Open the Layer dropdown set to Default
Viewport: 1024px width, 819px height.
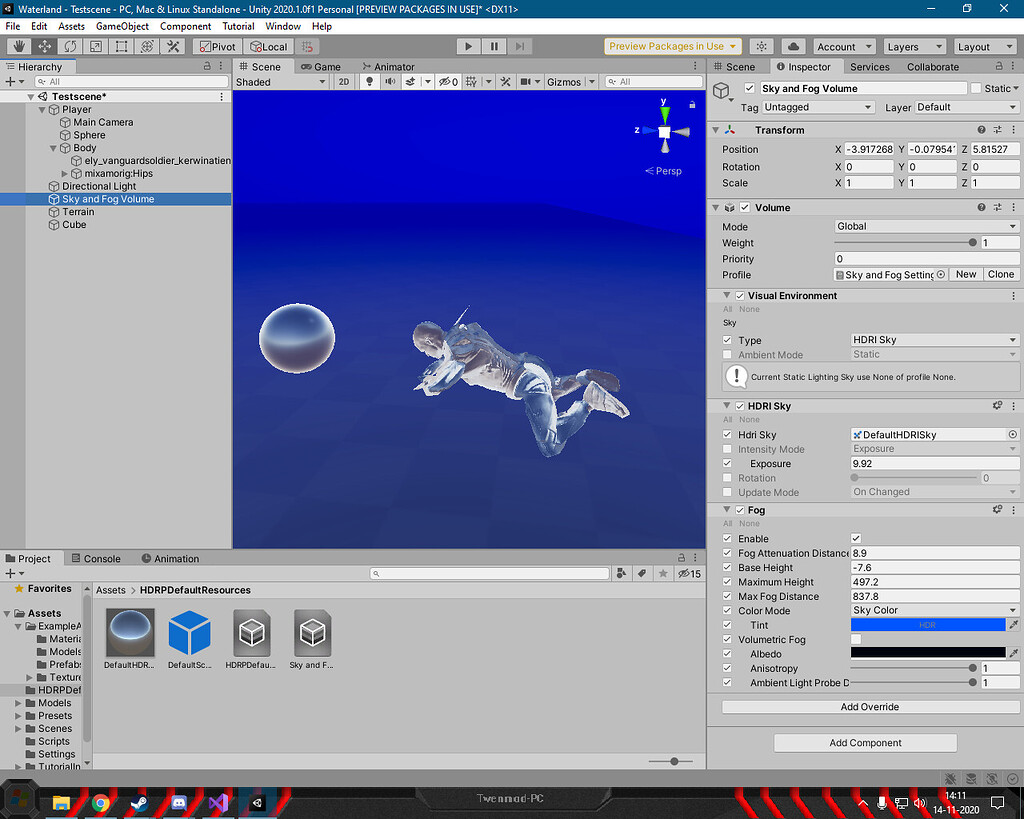965,107
